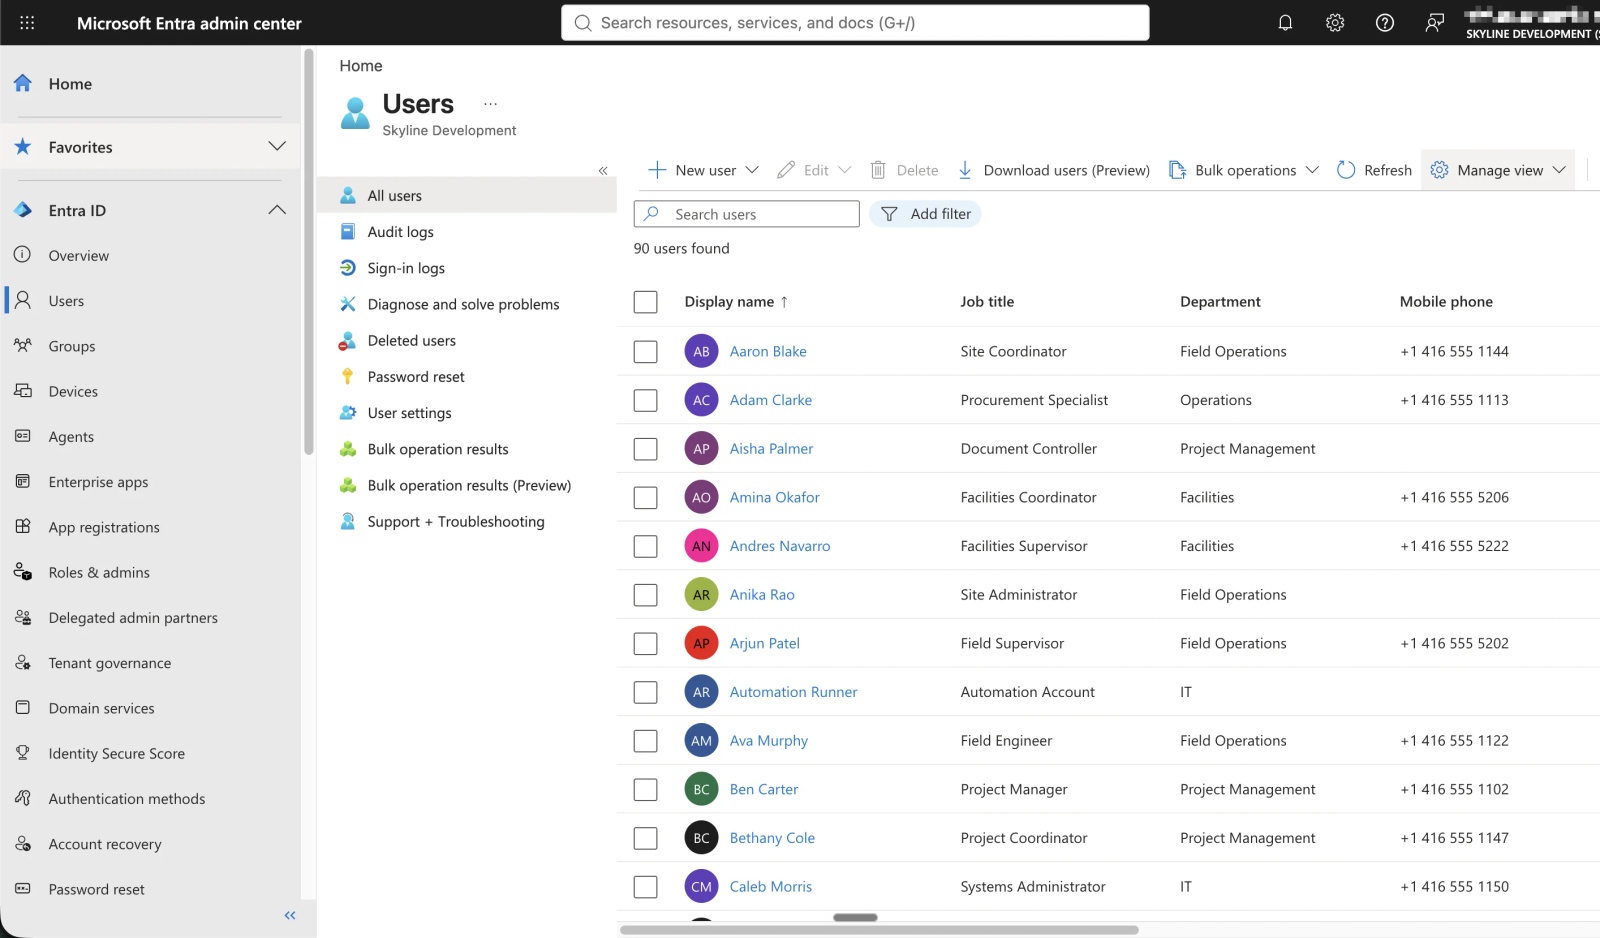Viewport: 1600px width, 938px height.
Task: Collapse the Users resource menu double chevron
Action: pyautogui.click(x=603, y=171)
